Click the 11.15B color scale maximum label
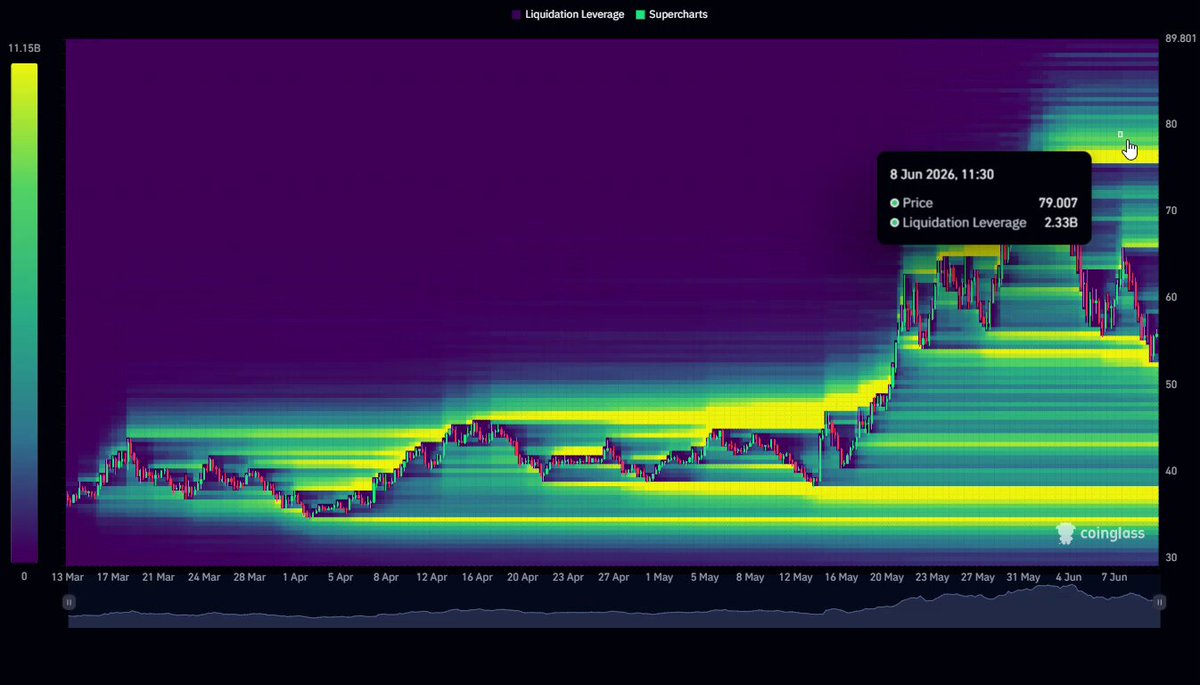Image resolution: width=1200 pixels, height=685 pixels. [23, 48]
